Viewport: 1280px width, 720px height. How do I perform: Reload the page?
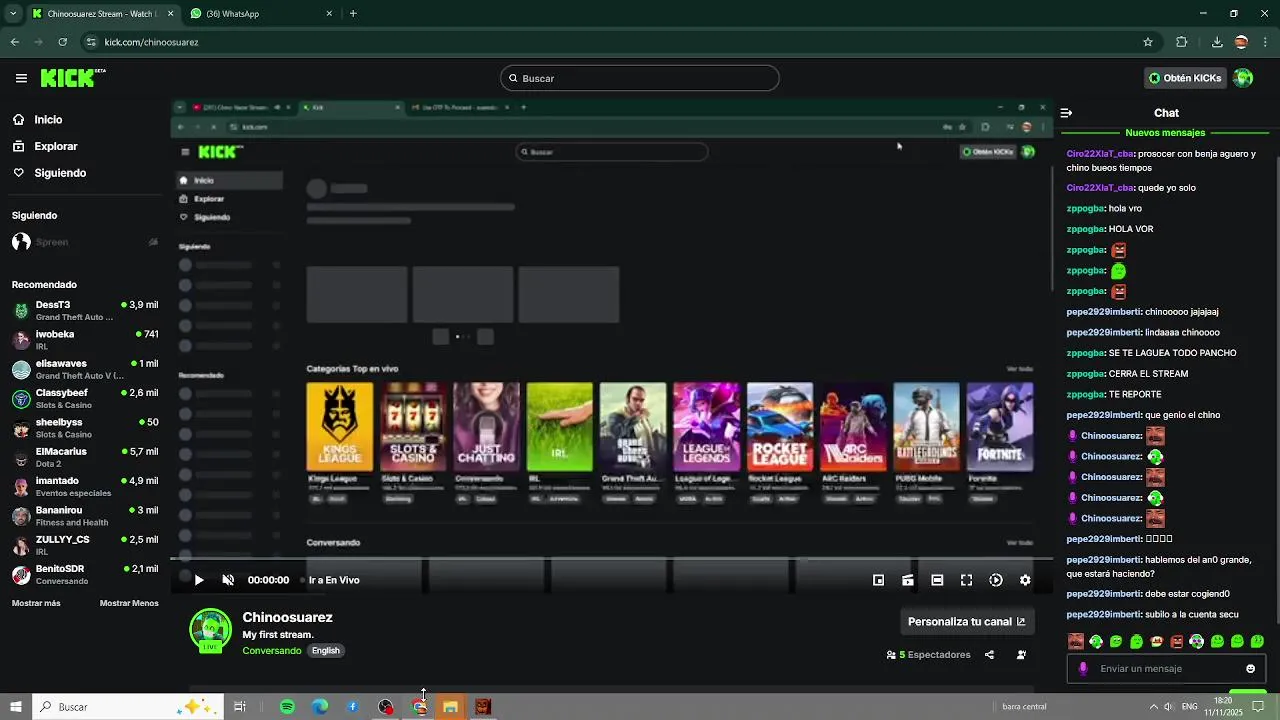click(62, 42)
